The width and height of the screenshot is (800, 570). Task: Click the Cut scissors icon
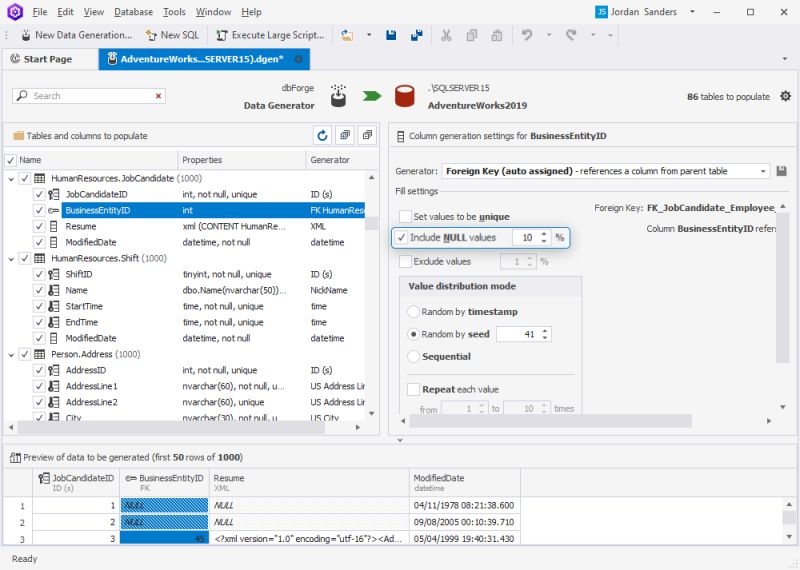tap(446, 35)
